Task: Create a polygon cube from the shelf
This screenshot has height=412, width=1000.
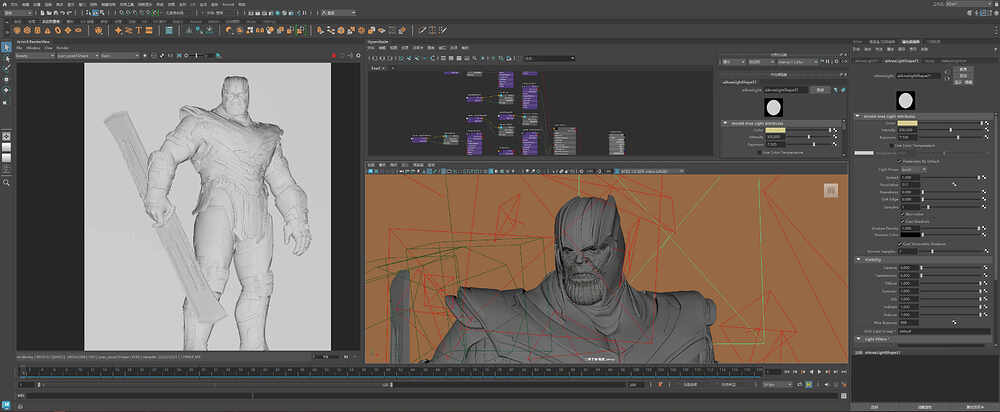Action: tap(27, 30)
